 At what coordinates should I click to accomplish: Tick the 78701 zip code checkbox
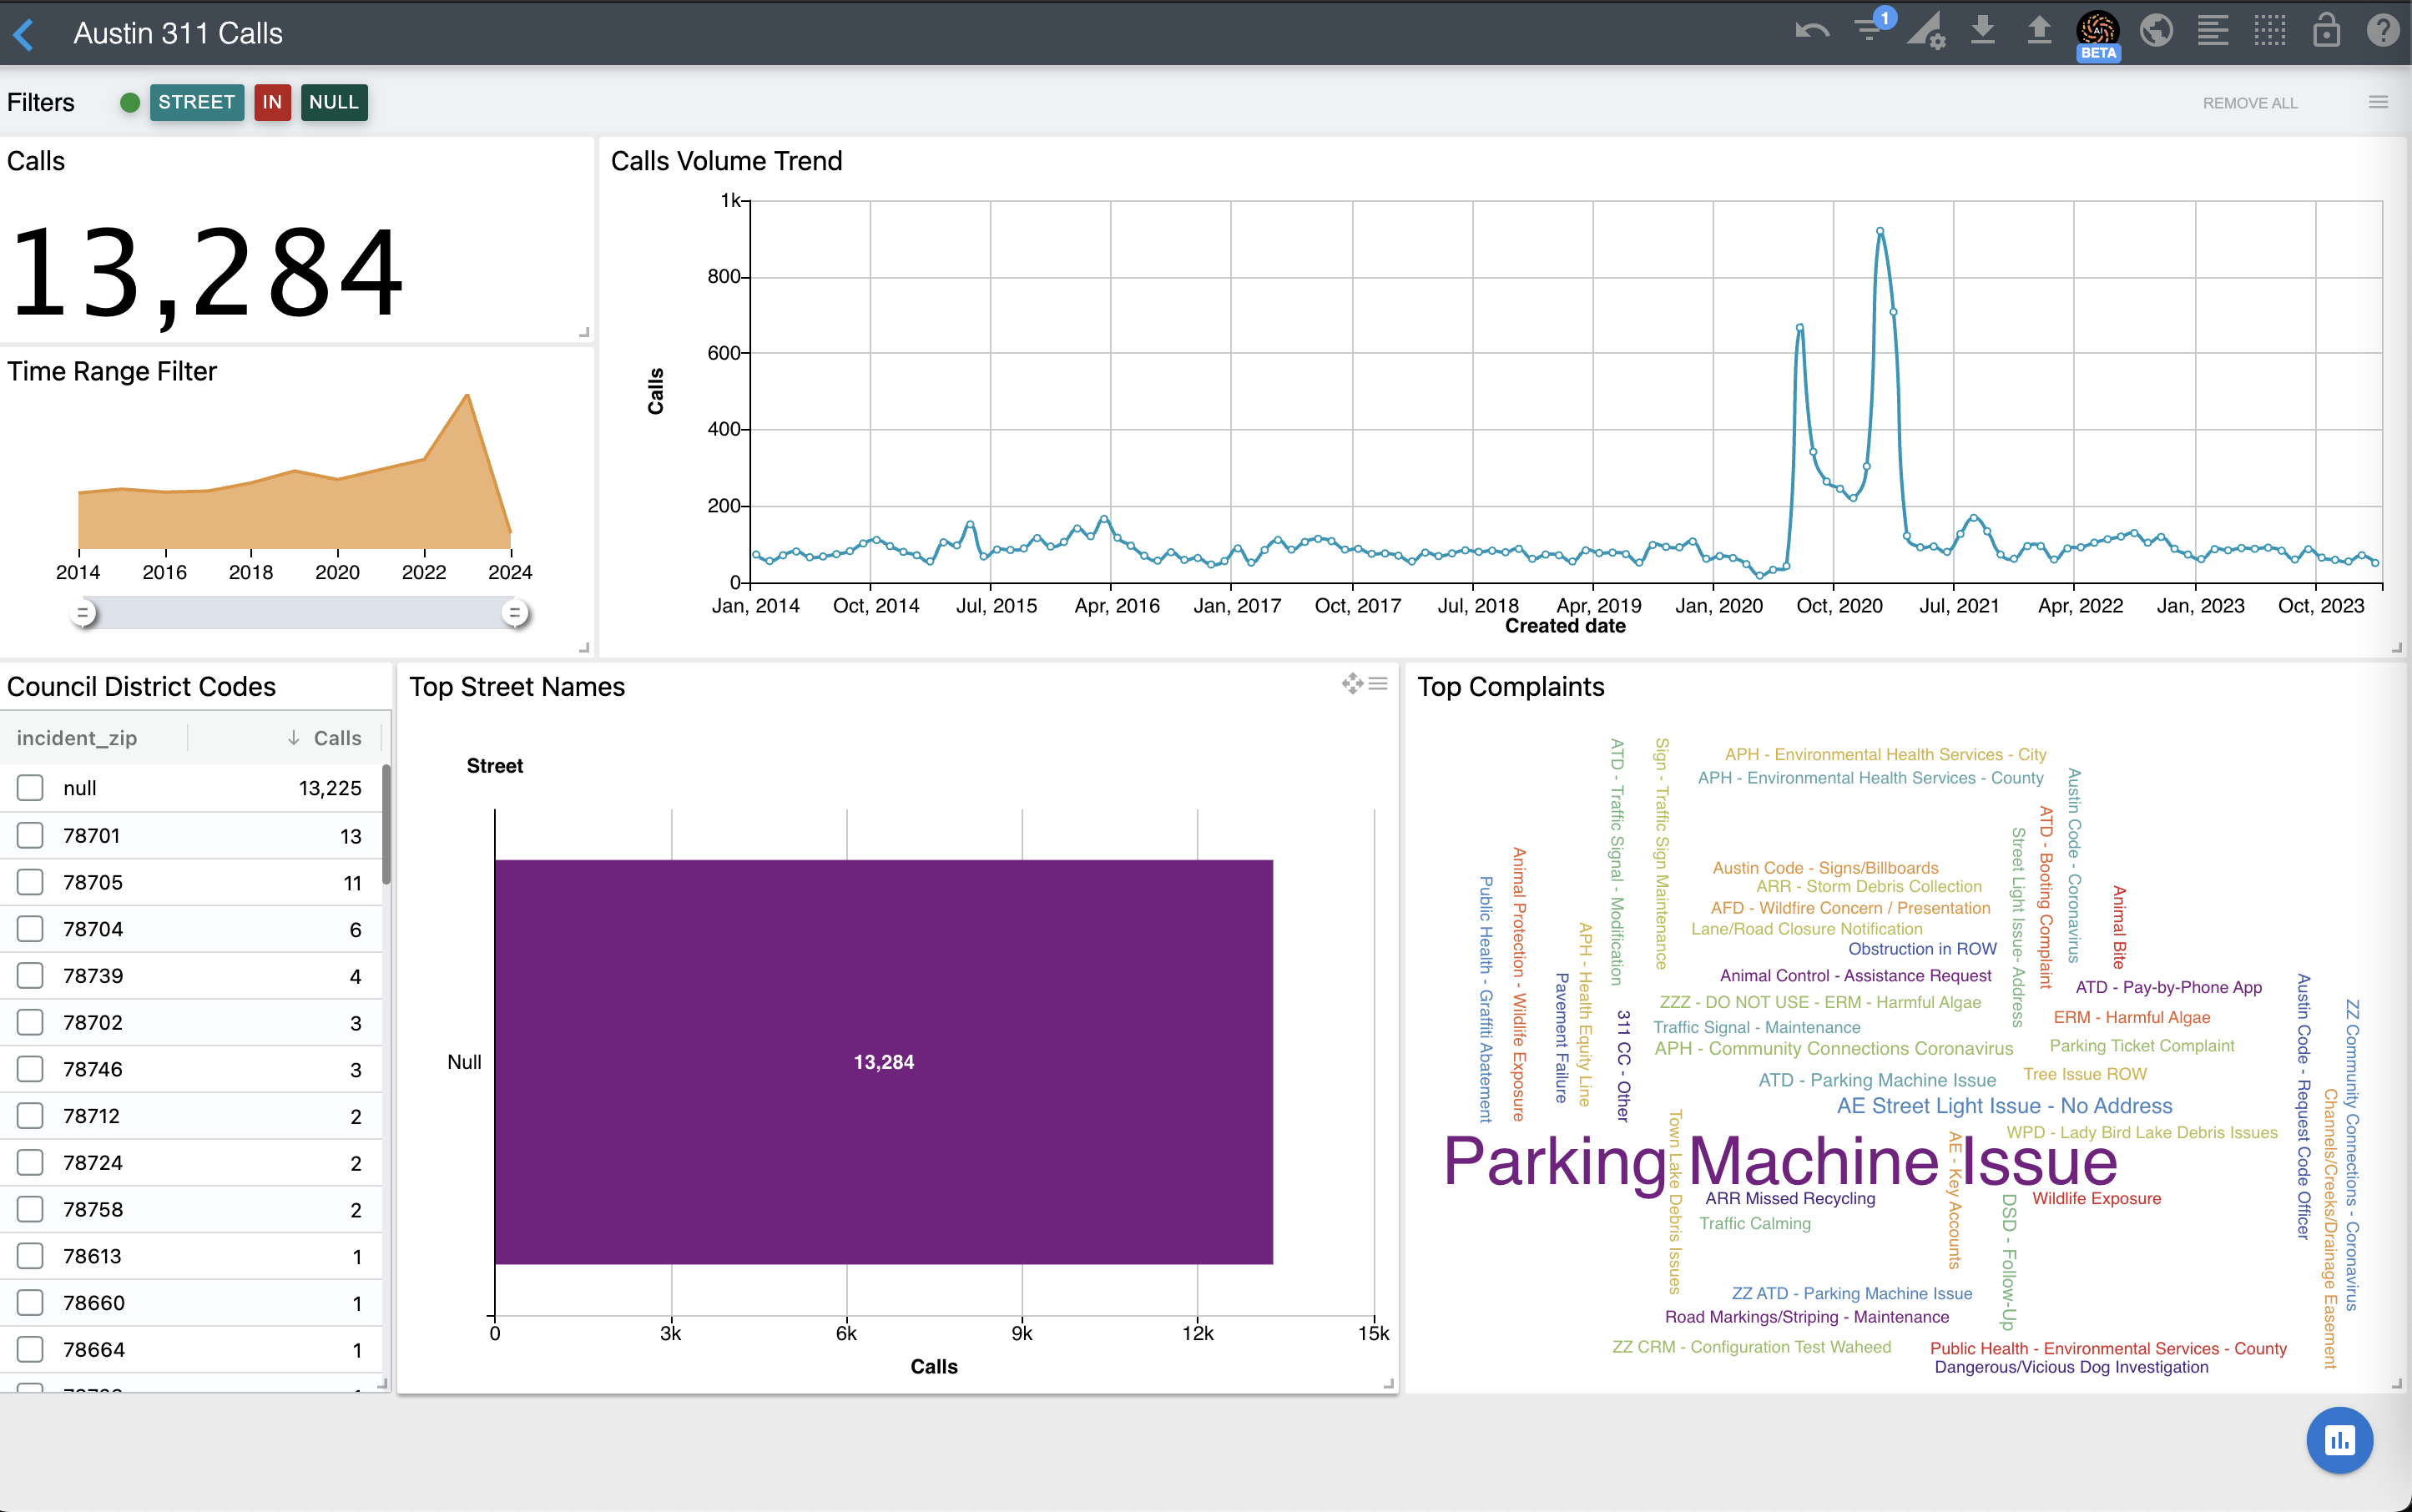click(30, 835)
